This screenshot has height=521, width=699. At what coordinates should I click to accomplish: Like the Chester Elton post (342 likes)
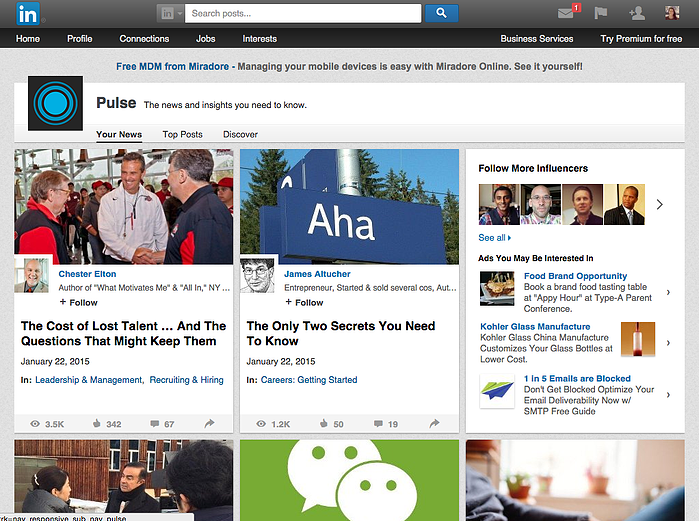[96, 423]
